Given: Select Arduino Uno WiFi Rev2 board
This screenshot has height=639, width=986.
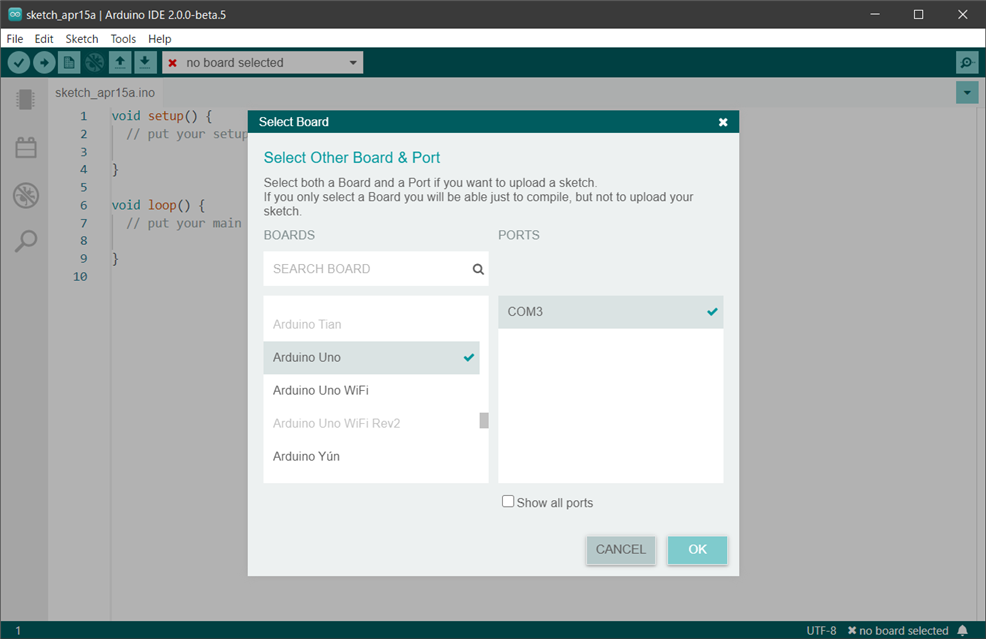Looking at the screenshot, I should (x=371, y=423).
